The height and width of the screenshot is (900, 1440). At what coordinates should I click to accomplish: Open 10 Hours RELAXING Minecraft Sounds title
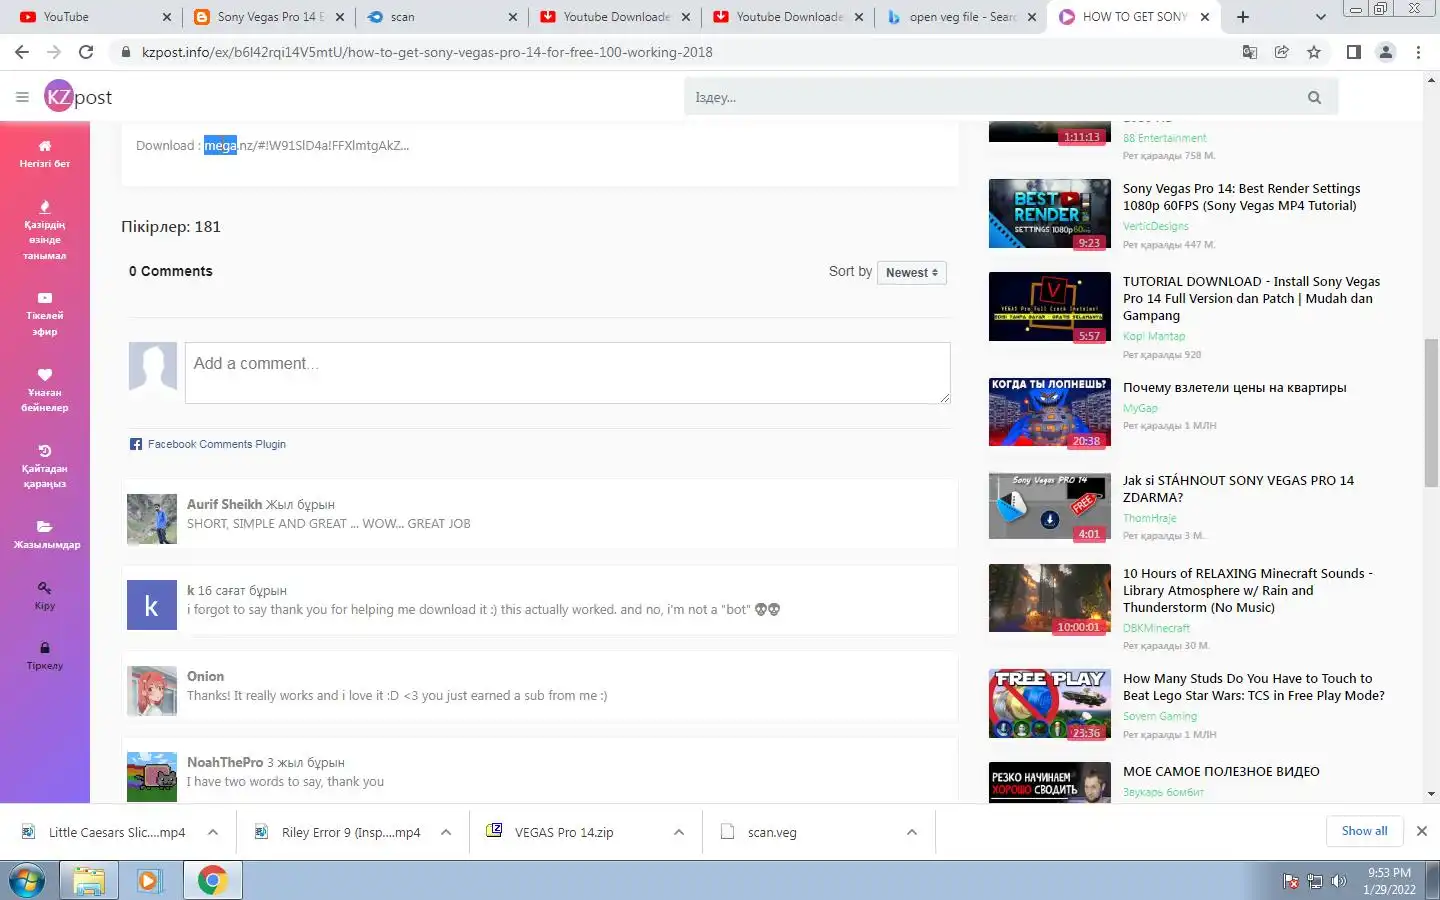[1247, 590]
